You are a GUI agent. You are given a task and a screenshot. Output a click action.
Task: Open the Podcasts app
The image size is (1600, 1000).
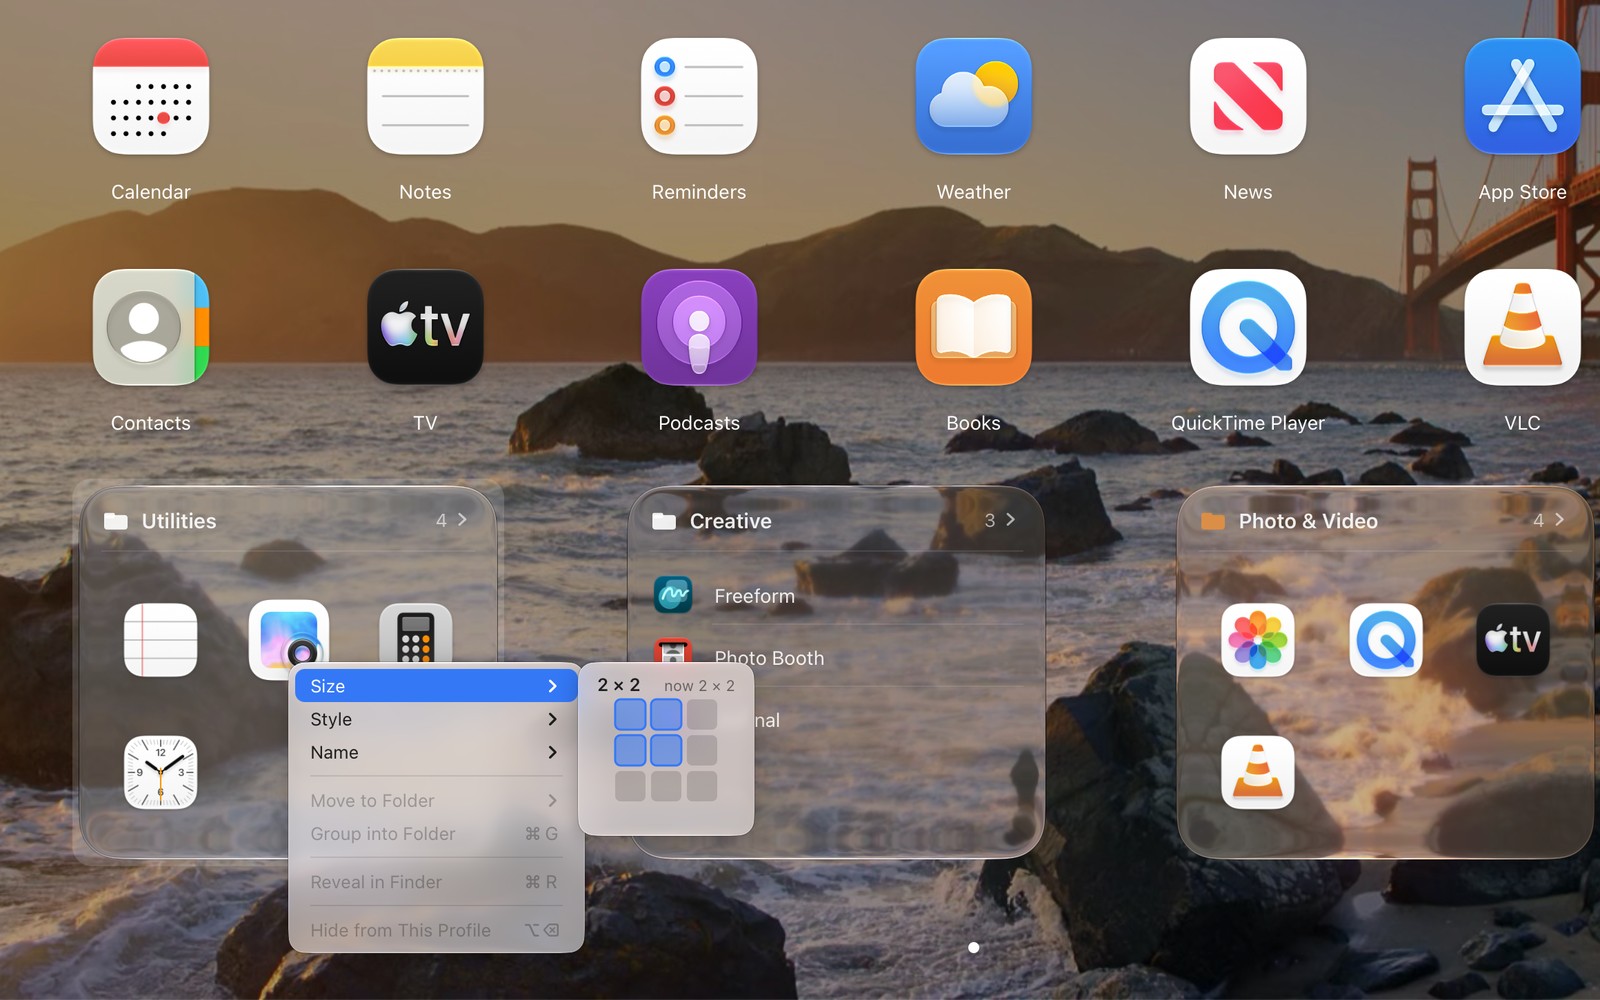pos(699,327)
